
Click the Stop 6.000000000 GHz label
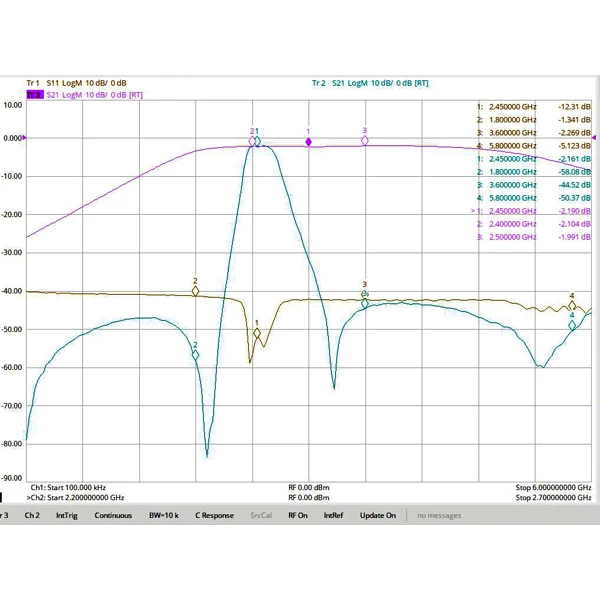(x=553, y=488)
